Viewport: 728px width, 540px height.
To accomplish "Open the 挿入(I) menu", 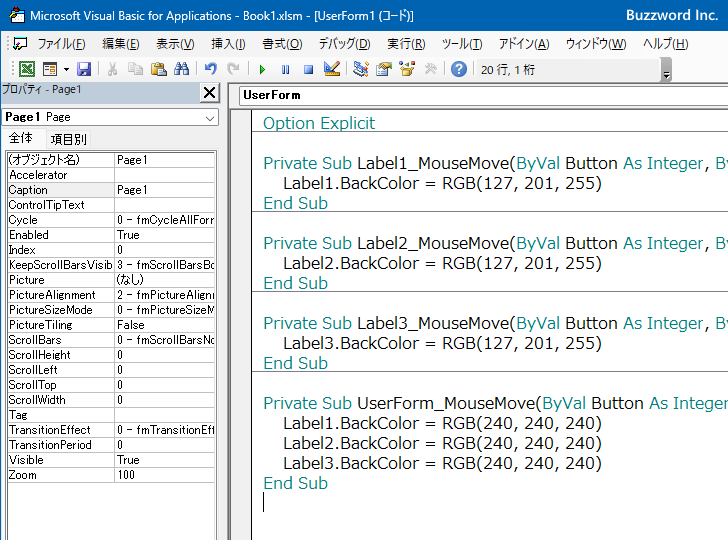I will coord(228,44).
